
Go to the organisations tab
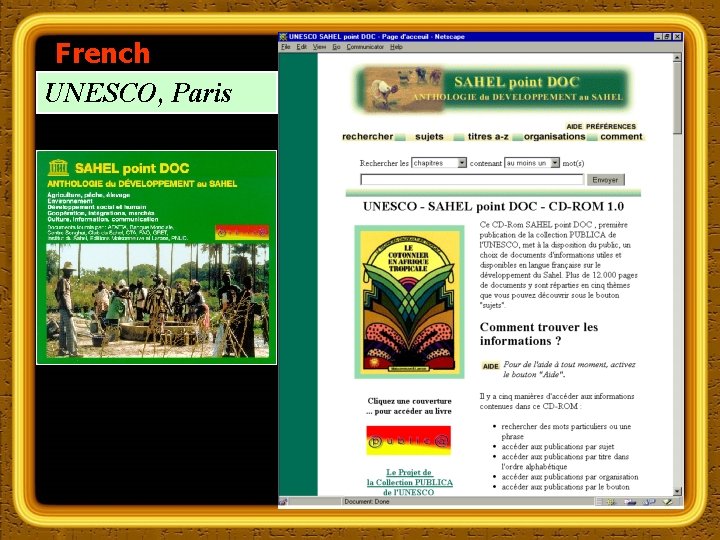point(555,136)
